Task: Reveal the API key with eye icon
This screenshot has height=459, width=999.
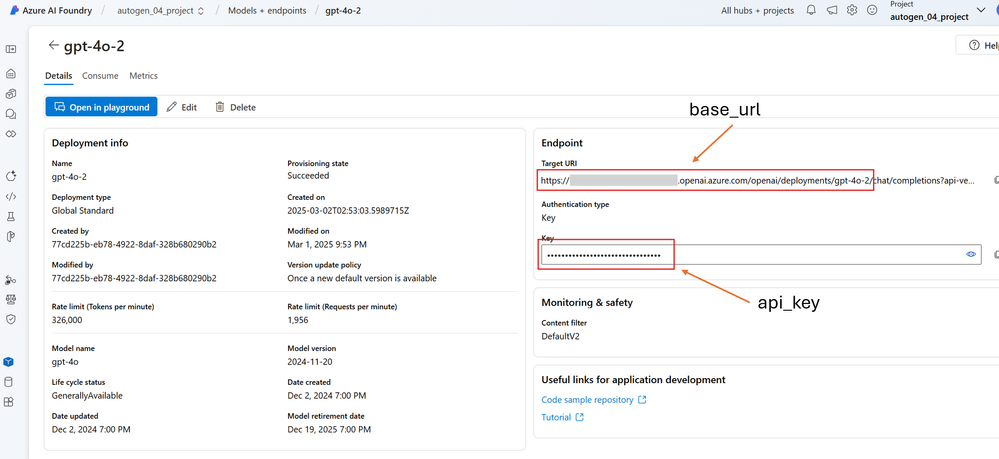Action: [970, 255]
